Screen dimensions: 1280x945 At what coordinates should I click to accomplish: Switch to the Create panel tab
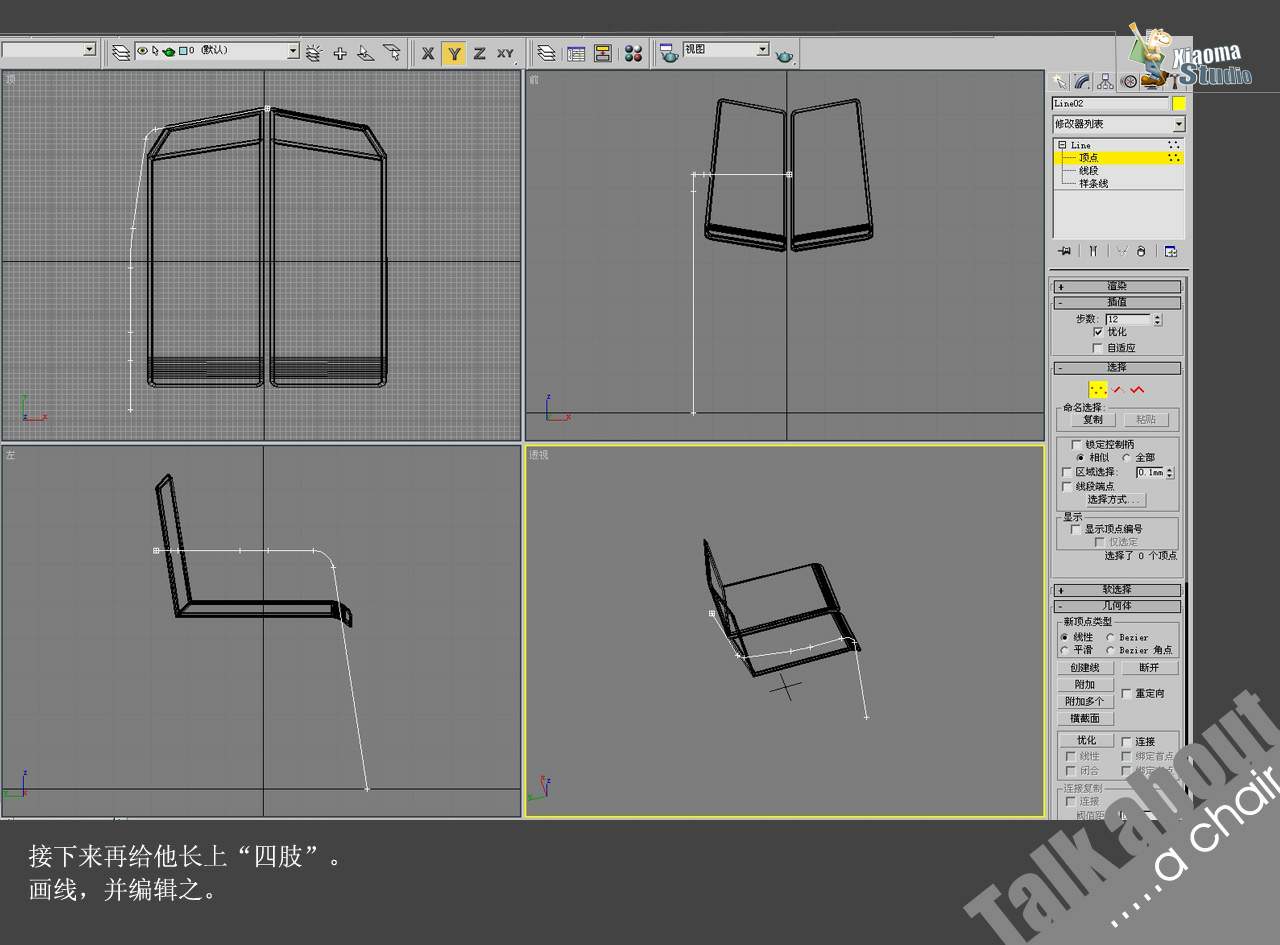click(1059, 82)
